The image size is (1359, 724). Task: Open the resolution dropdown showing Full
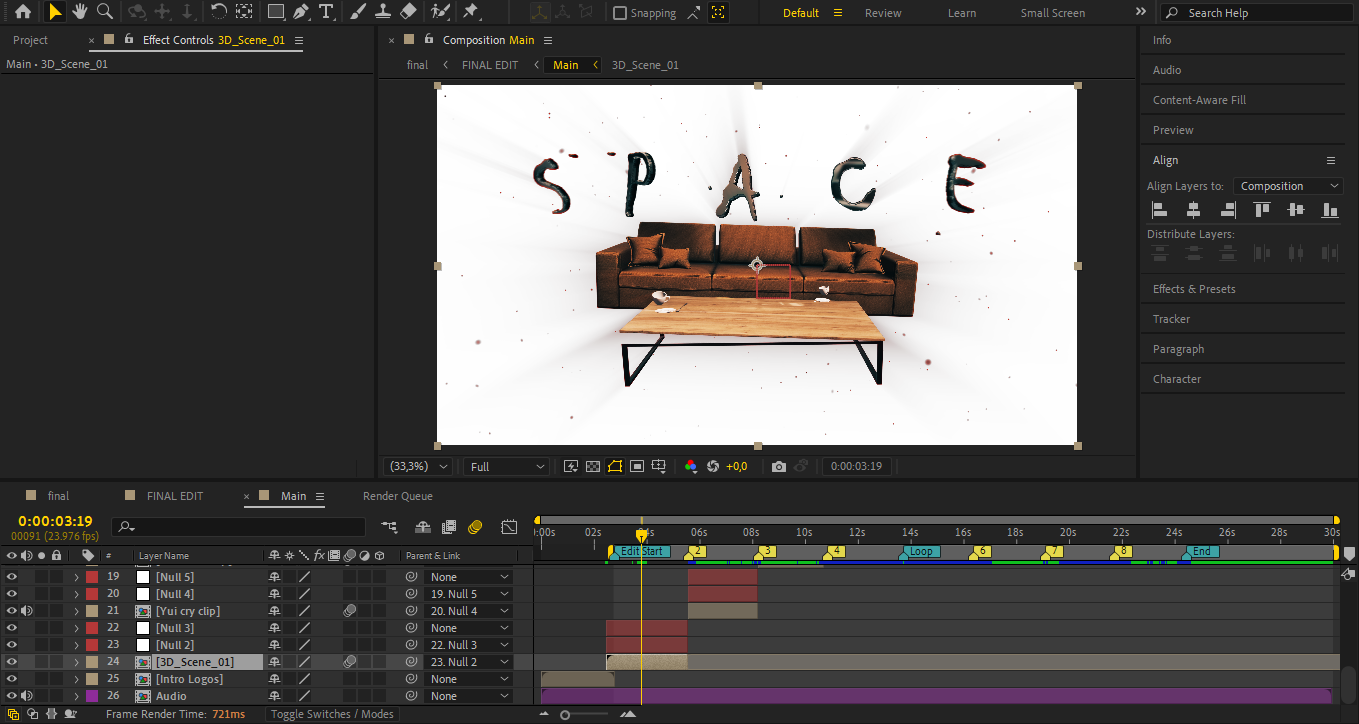pos(508,466)
